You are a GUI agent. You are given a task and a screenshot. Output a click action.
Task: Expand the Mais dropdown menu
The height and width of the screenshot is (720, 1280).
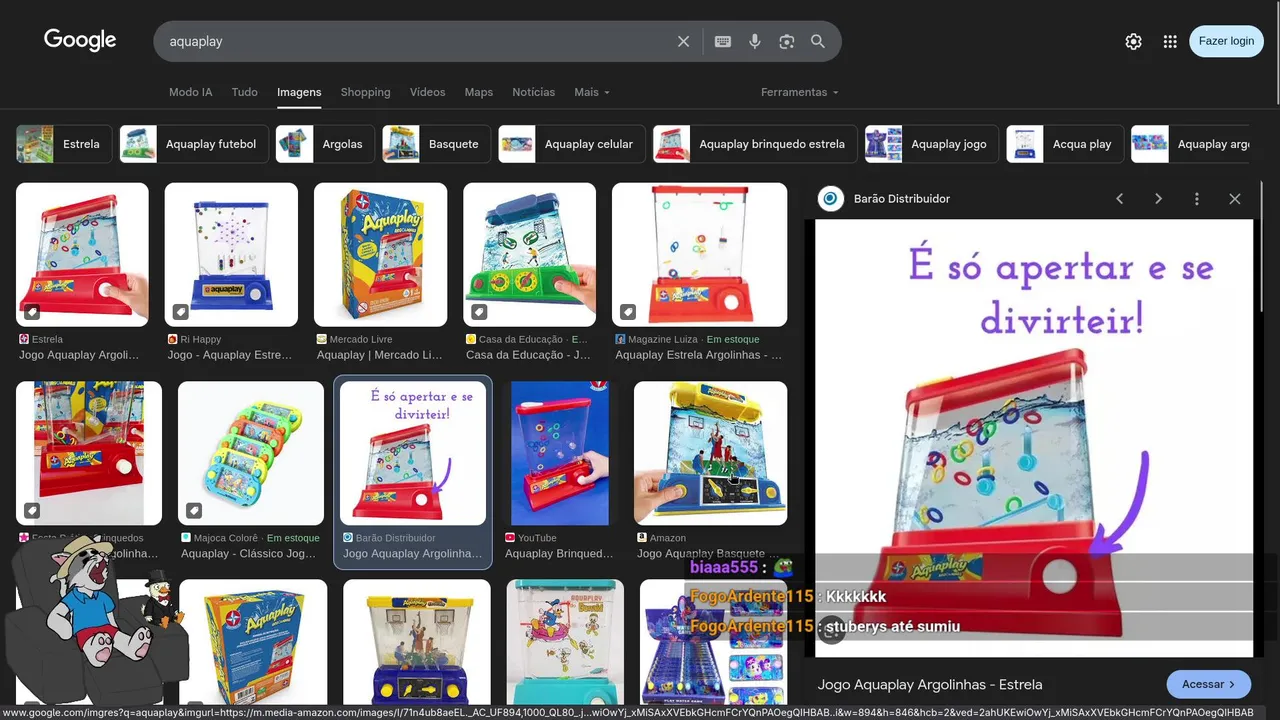click(591, 92)
